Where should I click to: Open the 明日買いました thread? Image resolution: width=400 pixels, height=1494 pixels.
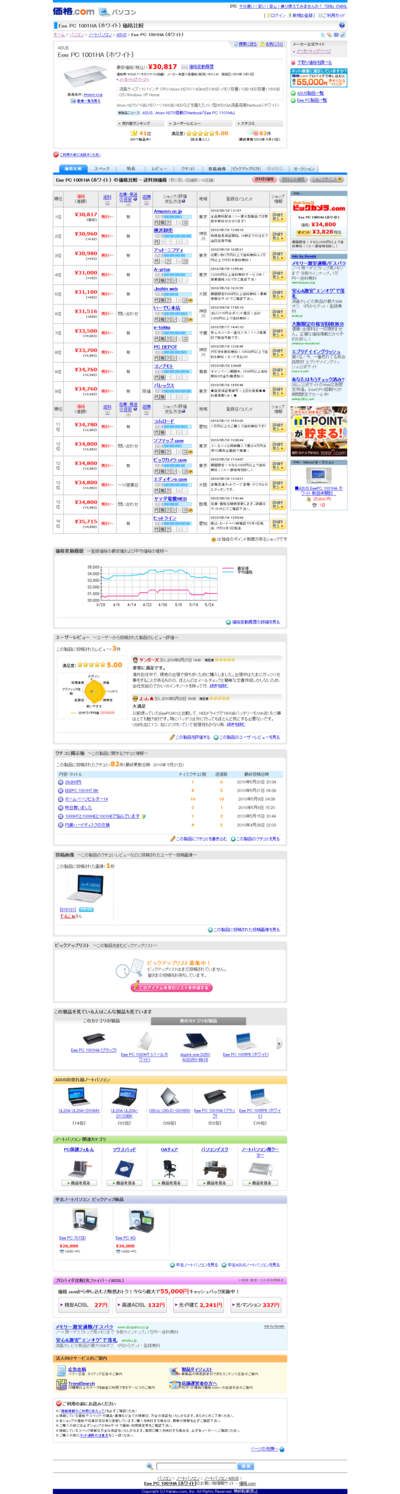78,808
